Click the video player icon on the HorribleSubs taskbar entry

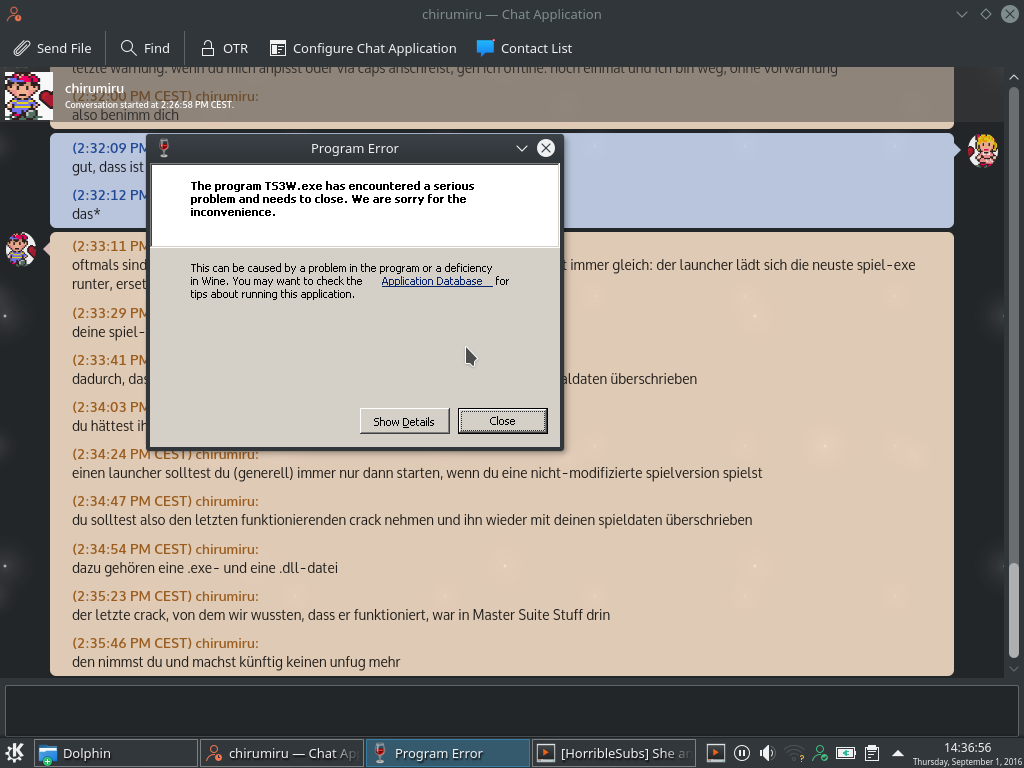pyautogui.click(x=545, y=753)
